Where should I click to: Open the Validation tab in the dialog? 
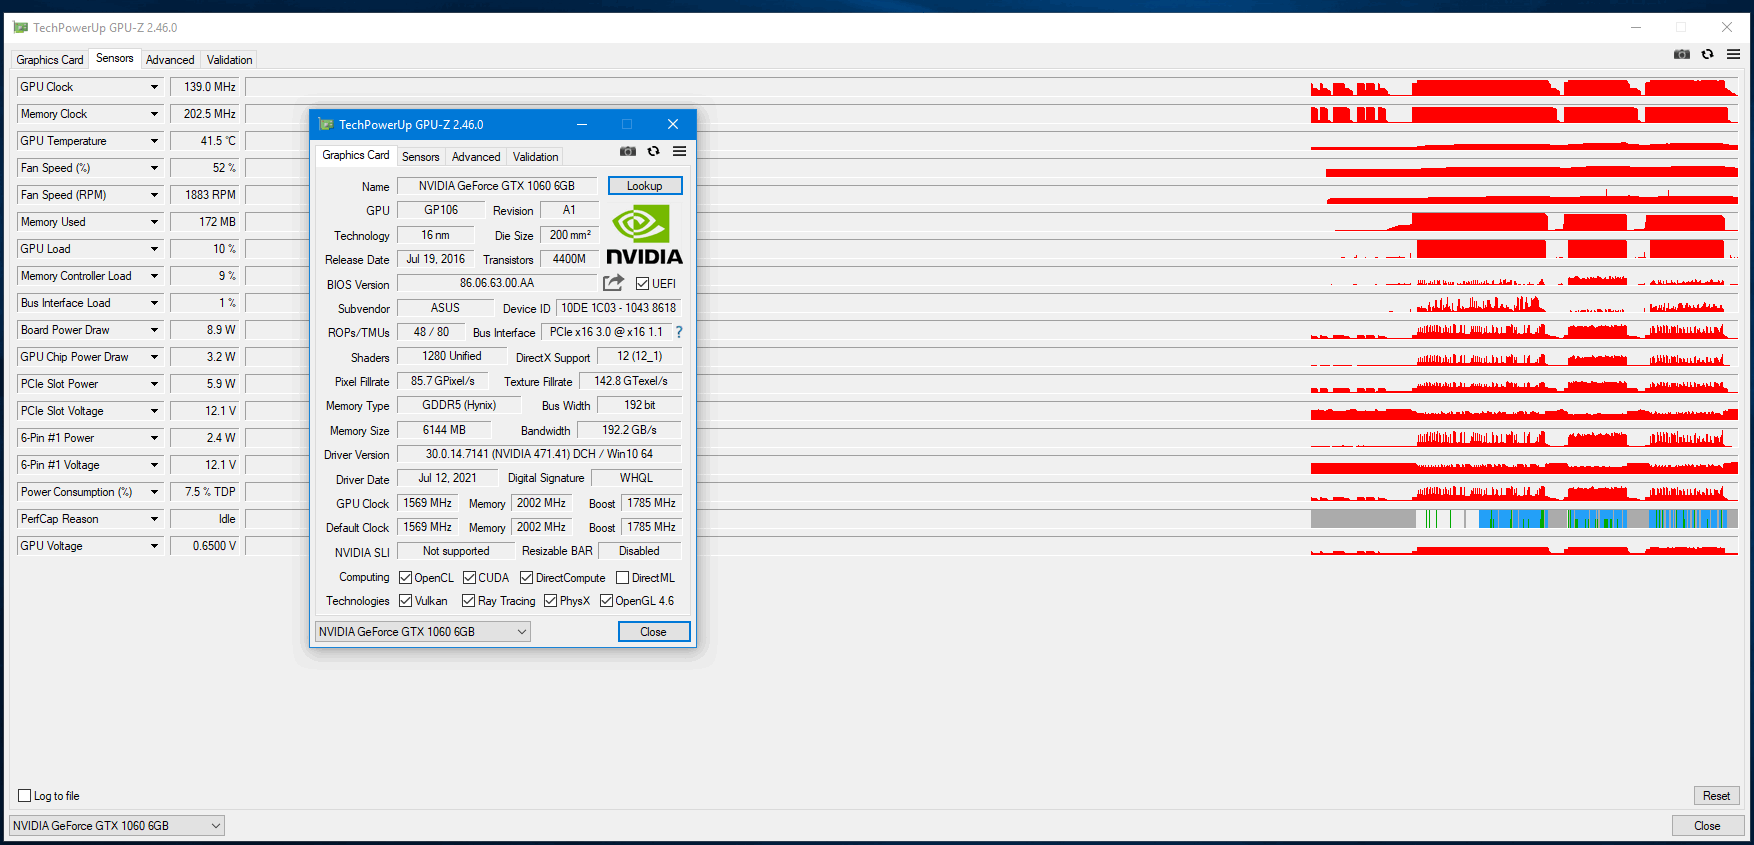pyautogui.click(x=536, y=157)
